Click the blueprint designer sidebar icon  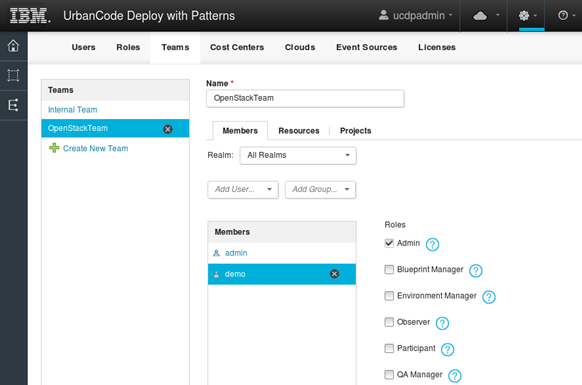pos(13,76)
